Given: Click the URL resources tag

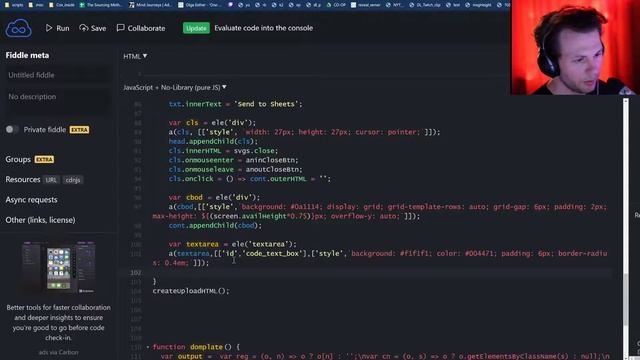Looking at the screenshot, I should coord(51,180).
